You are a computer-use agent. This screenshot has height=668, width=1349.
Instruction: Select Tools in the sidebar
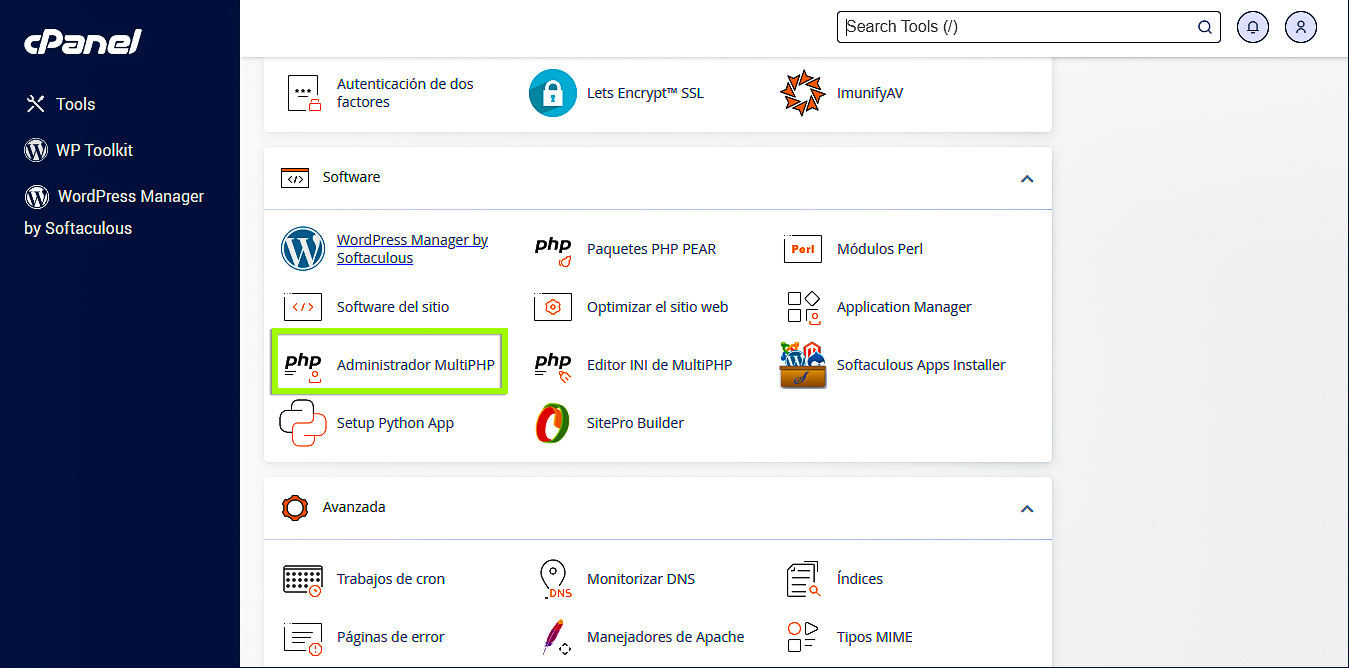(76, 103)
